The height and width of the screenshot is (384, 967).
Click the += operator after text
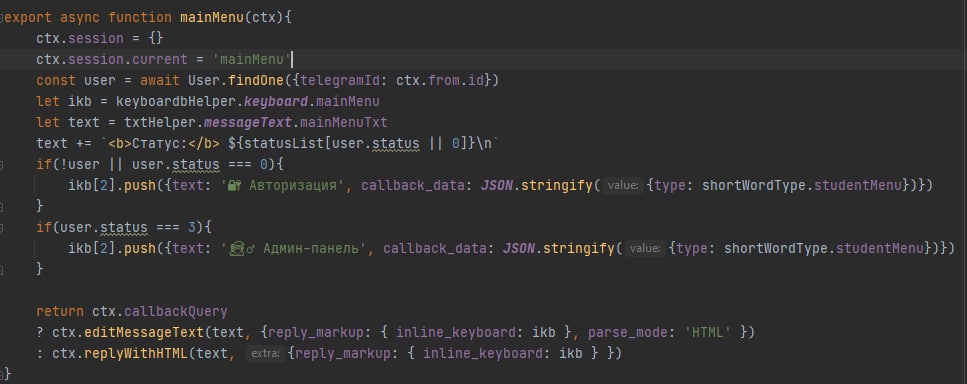pyautogui.click(x=84, y=143)
